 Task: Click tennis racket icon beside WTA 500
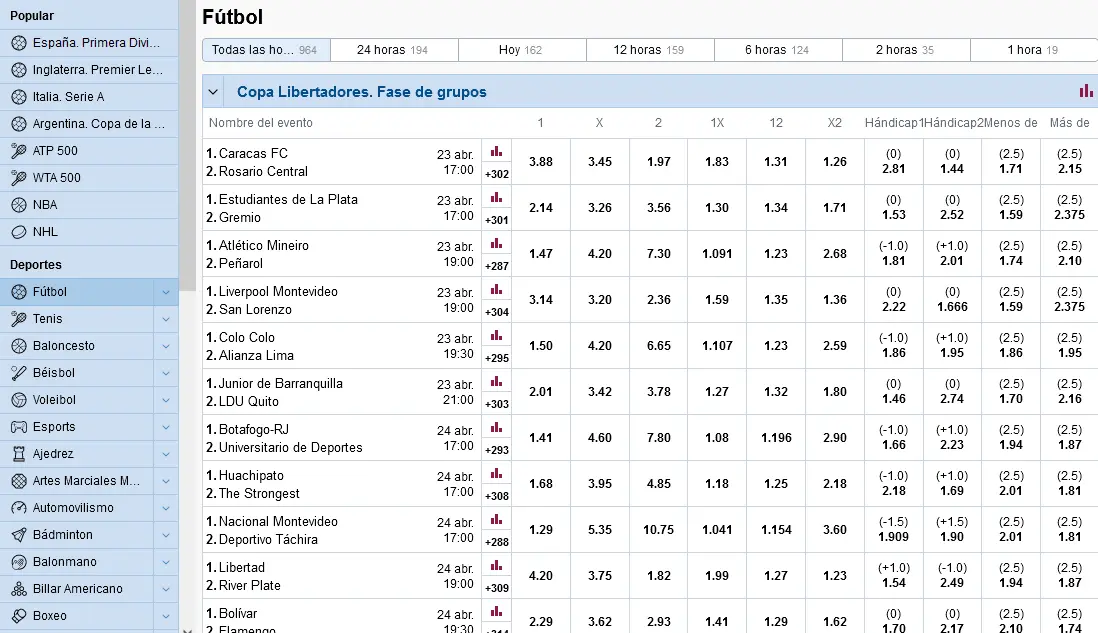pos(19,178)
